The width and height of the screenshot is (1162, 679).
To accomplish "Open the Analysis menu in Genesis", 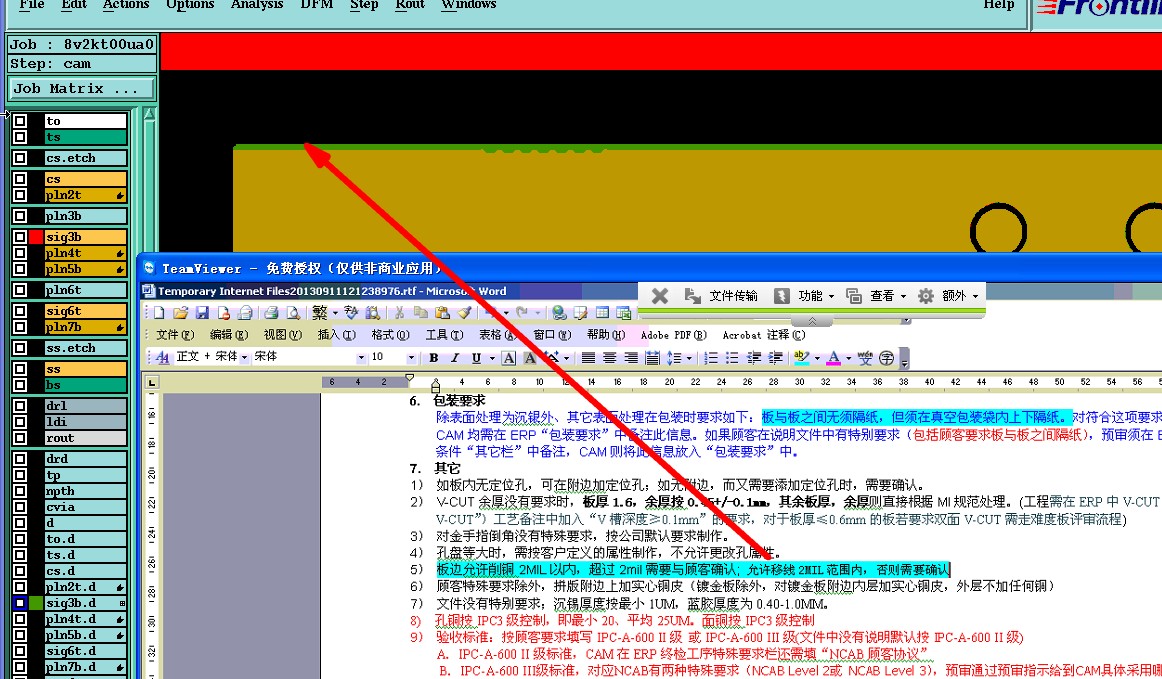I will coord(256,4).
